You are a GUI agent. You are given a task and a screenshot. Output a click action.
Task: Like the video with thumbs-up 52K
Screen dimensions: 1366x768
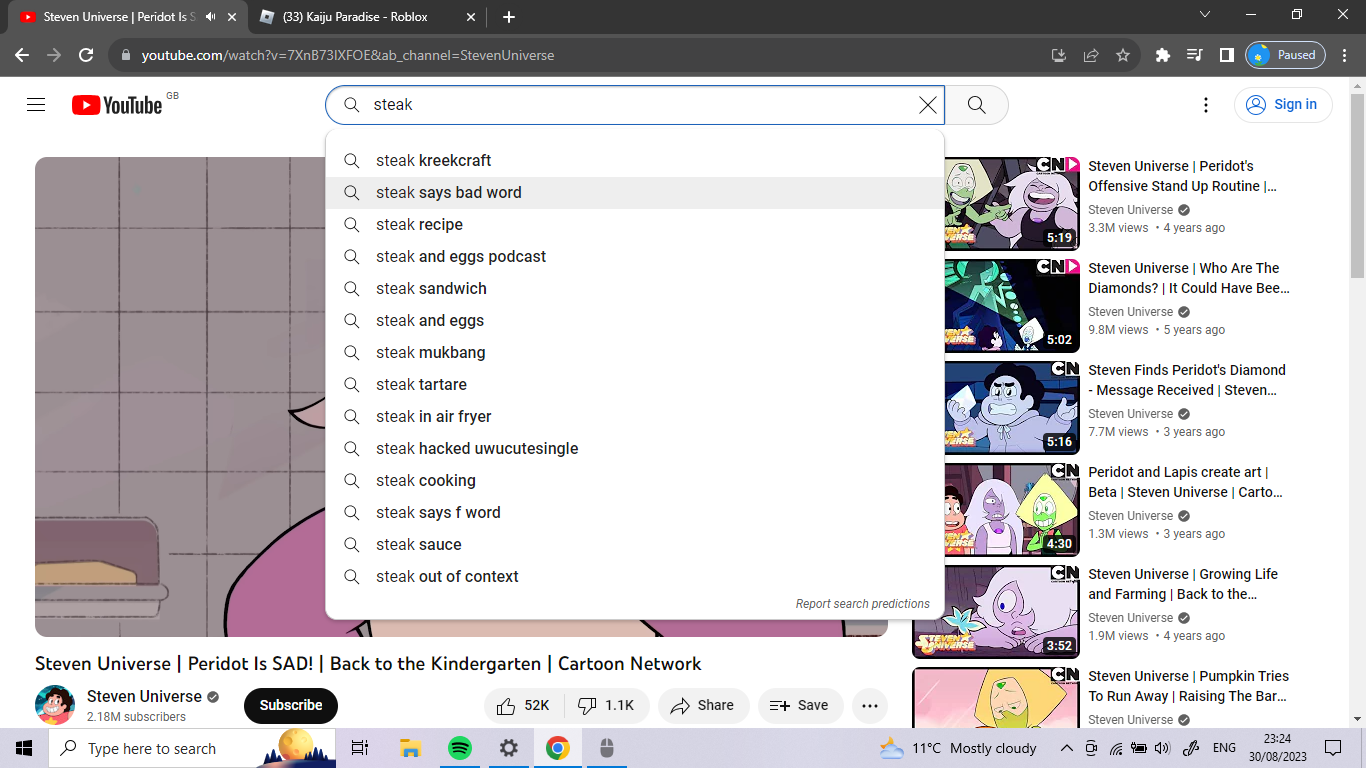click(524, 705)
